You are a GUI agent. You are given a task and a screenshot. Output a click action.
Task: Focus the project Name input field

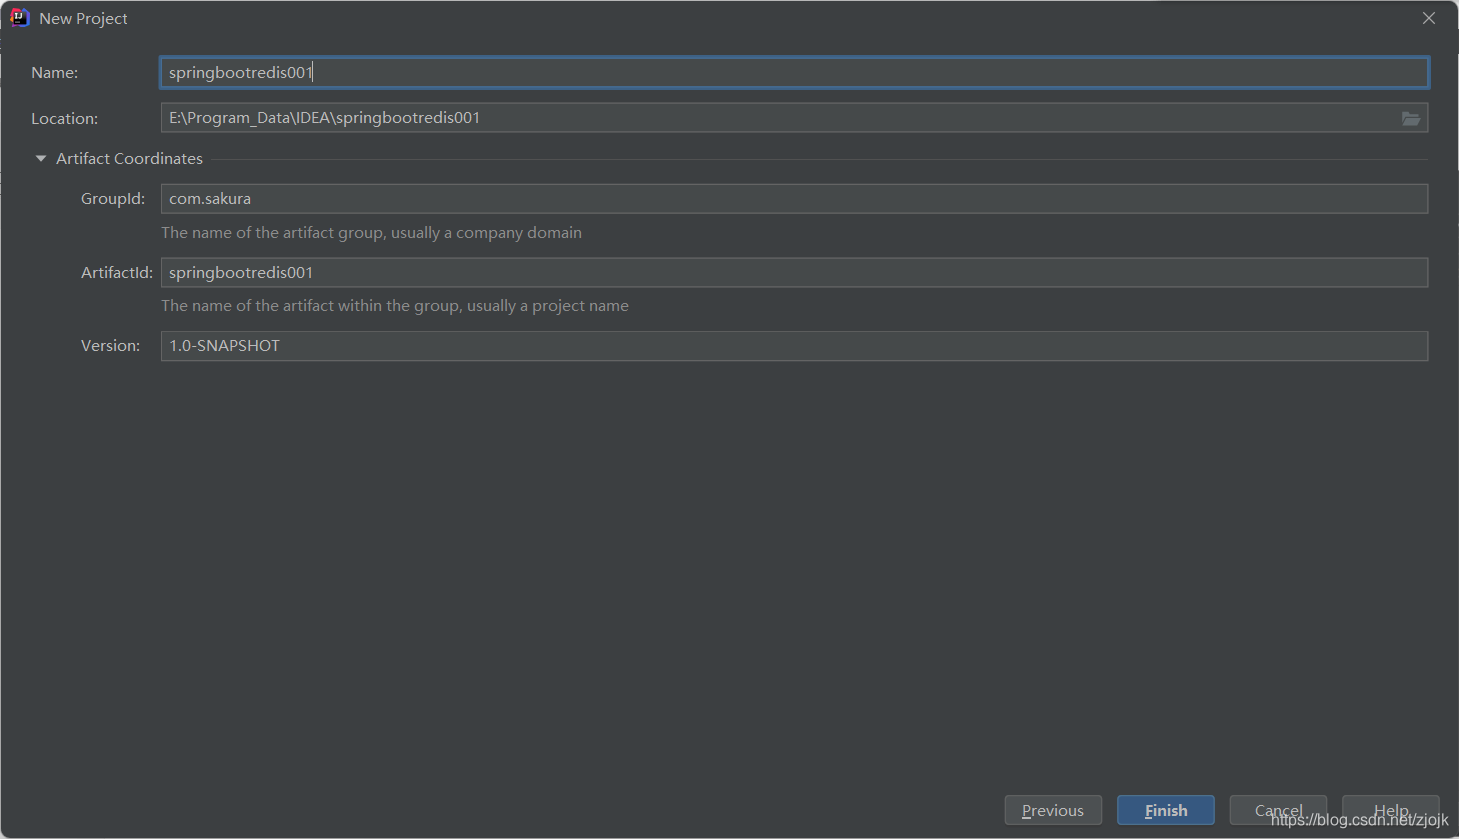click(794, 72)
